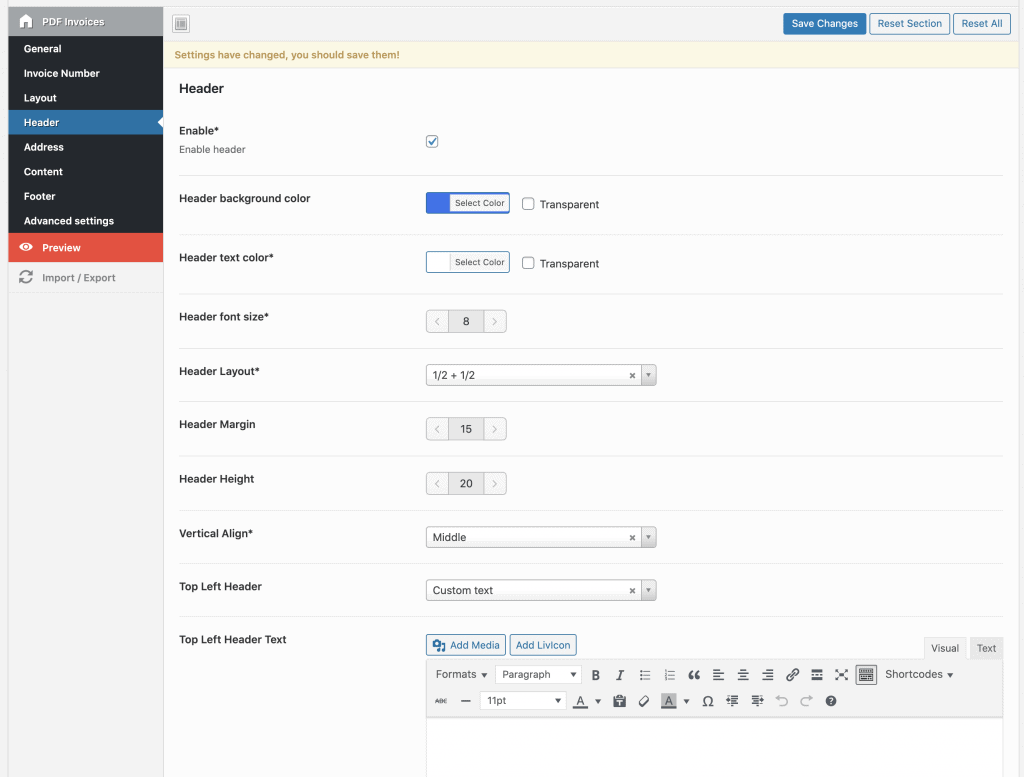Insert special character with omega icon
Image resolution: width=1024 pixels, height=777 pixels.
(x=707, y=701)
